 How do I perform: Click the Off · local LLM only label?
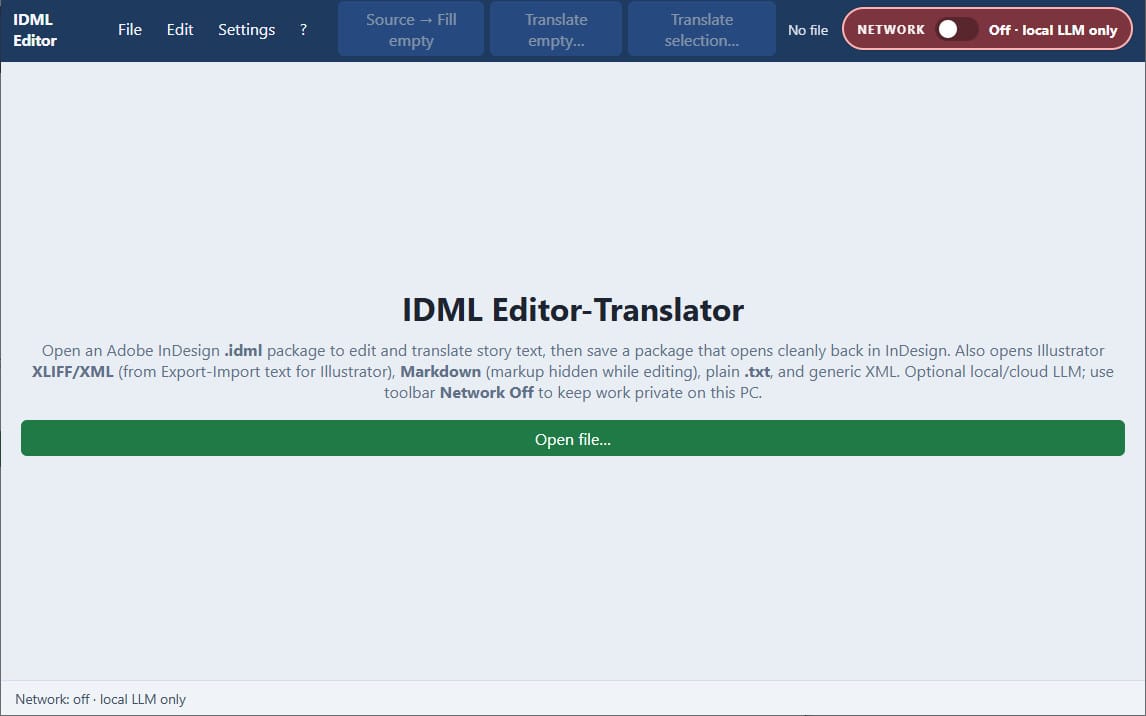tap(1052, 30)
